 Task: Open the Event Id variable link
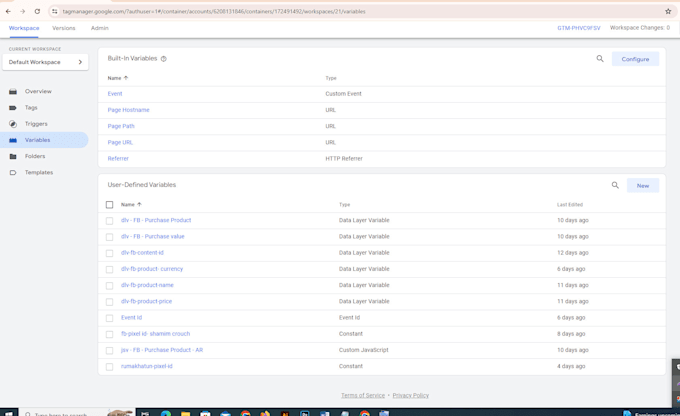(131, 318)
